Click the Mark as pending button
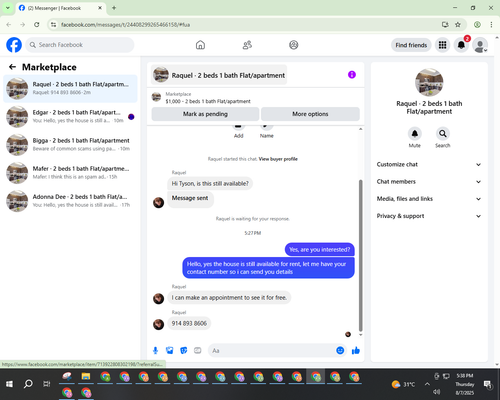 coord(205,114)
